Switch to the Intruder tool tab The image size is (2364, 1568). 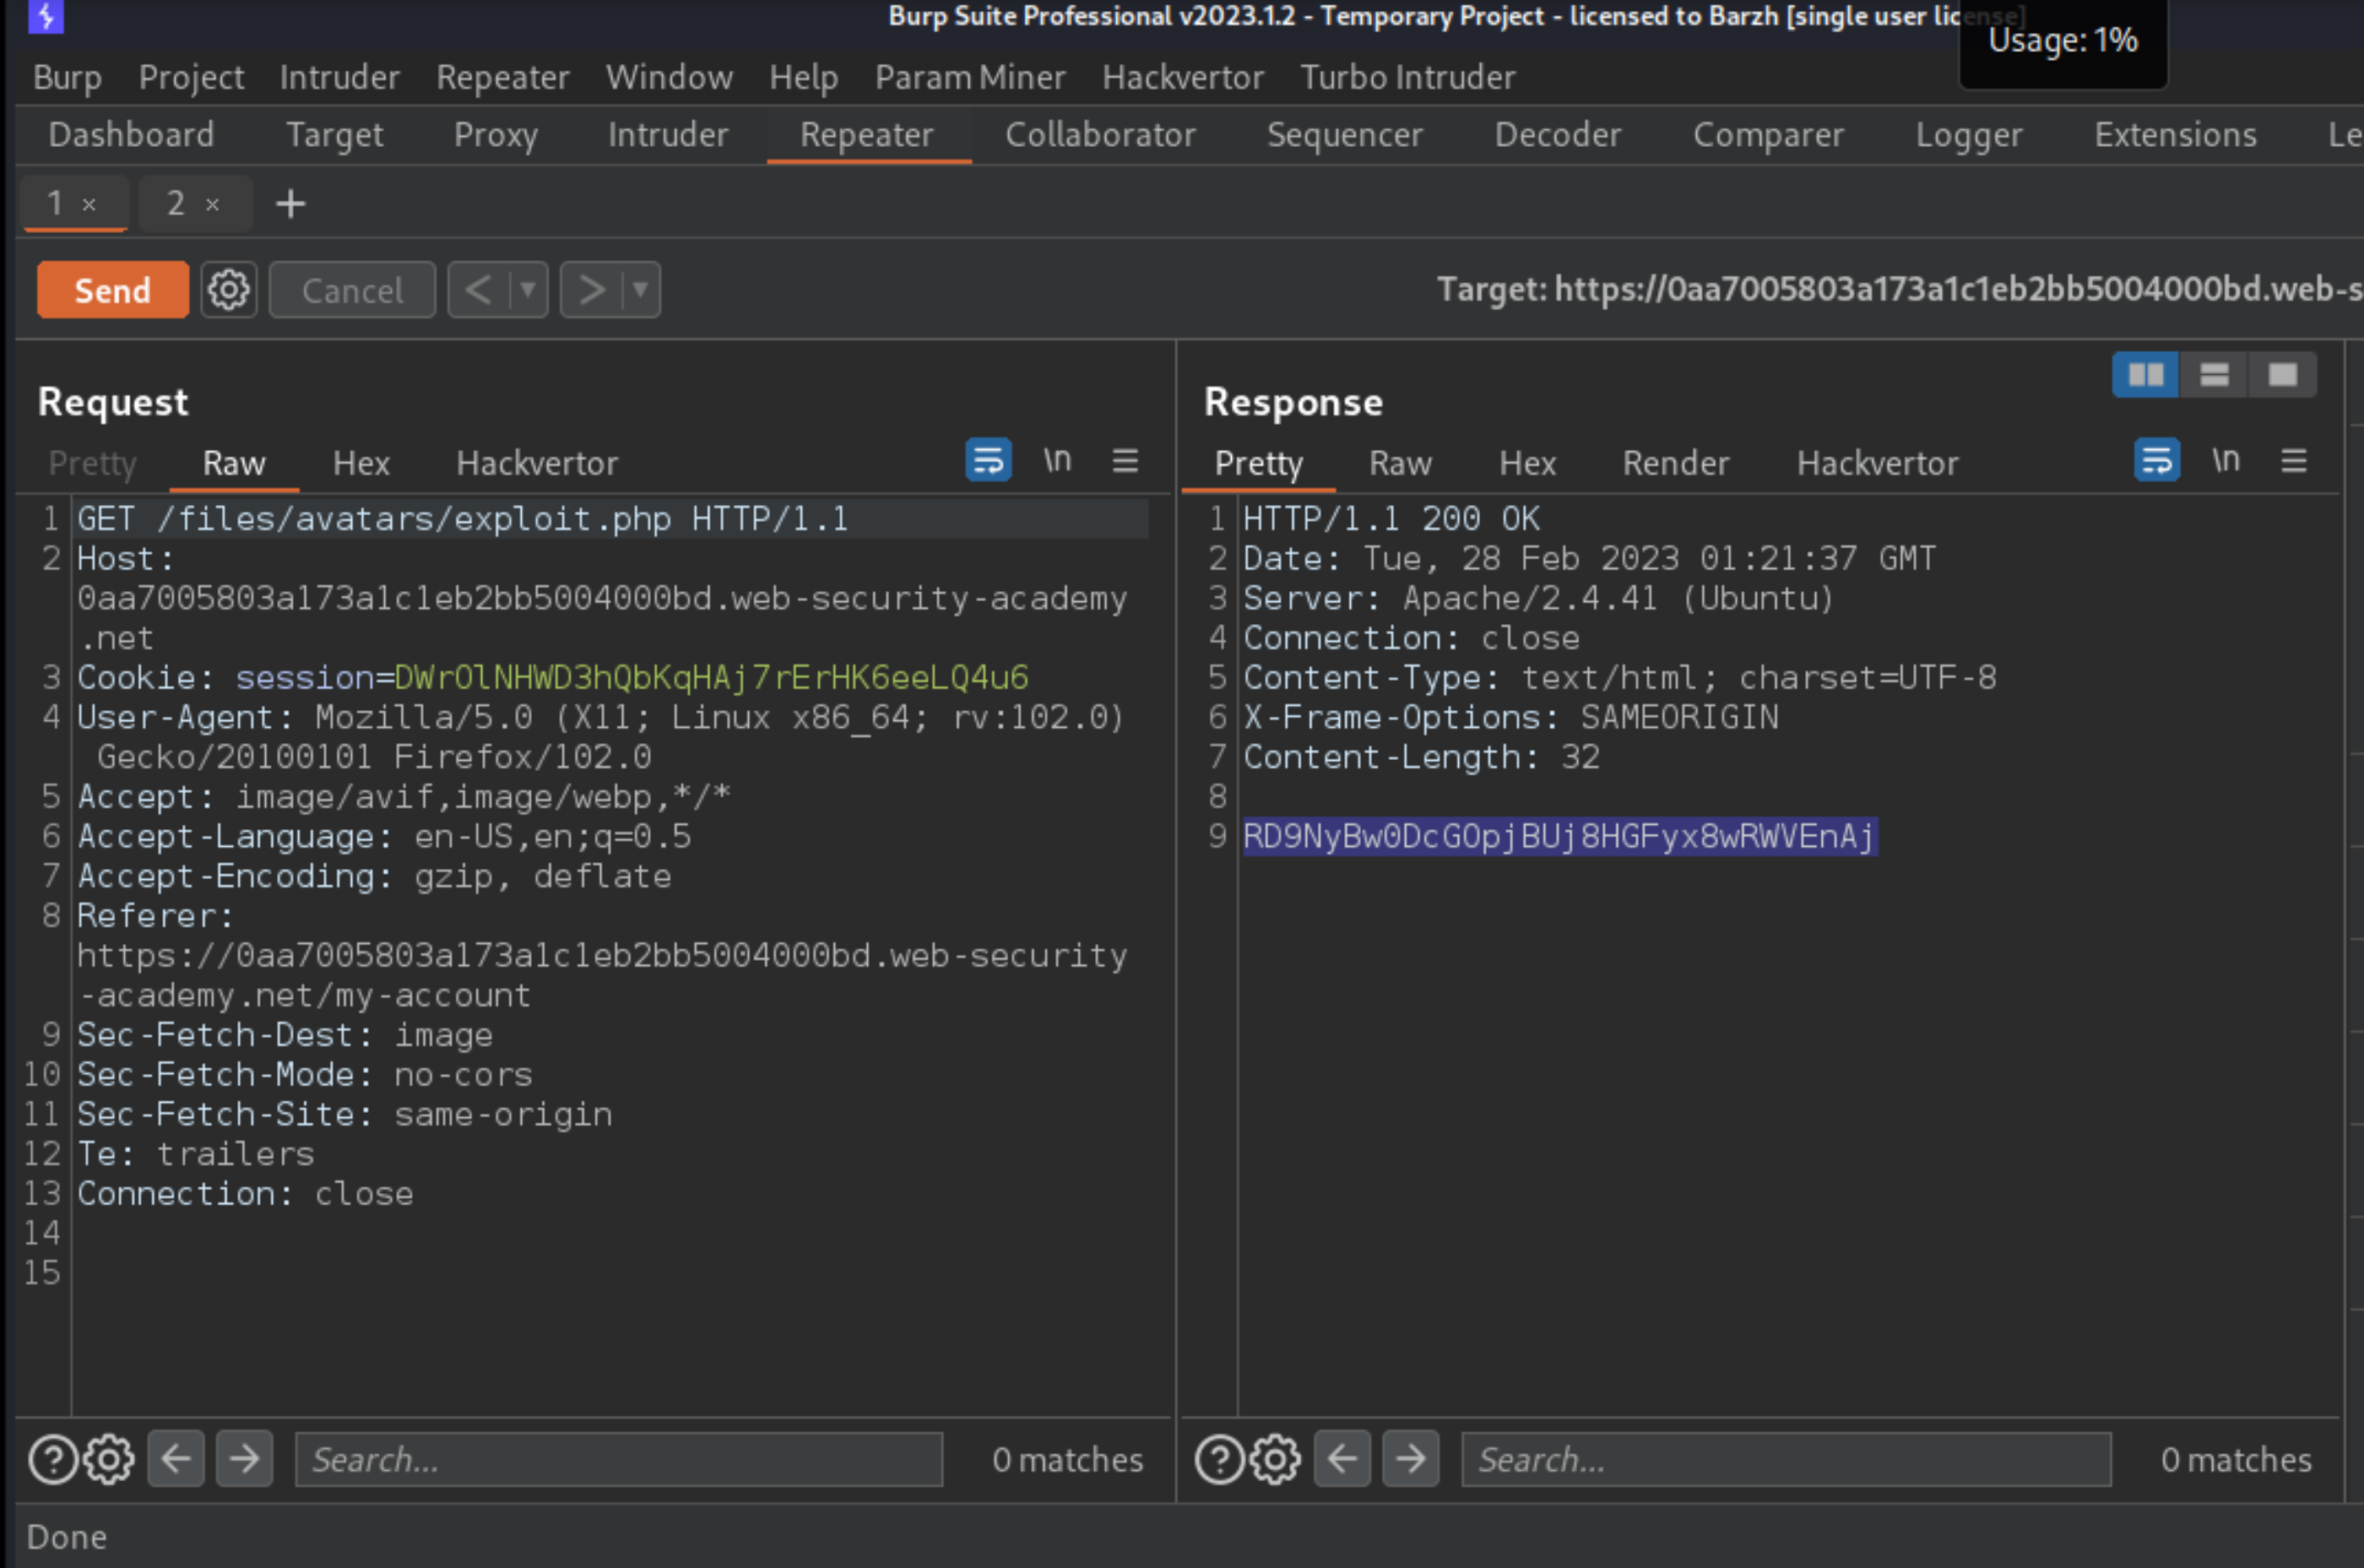(x=668, y=135)
